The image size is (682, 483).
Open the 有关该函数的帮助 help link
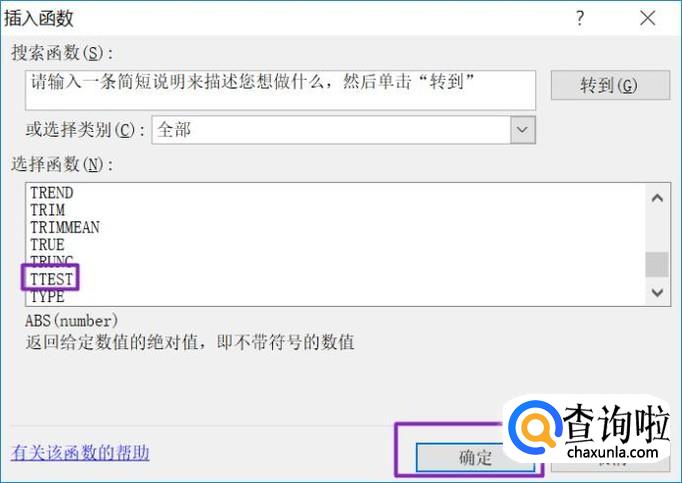tap(80, 453)
